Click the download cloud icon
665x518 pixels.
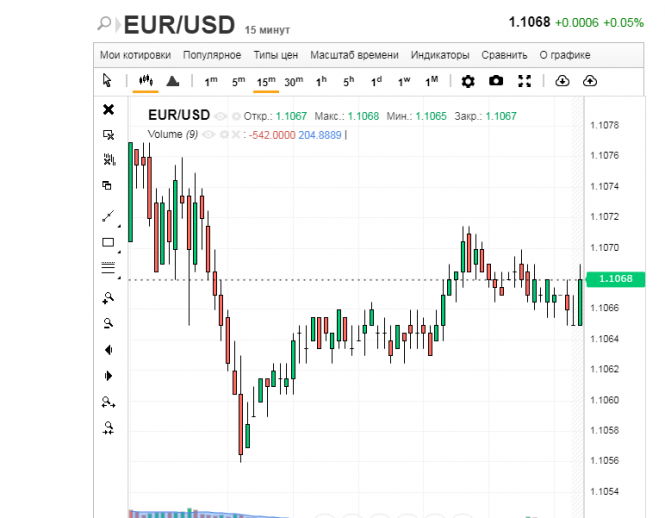pyautogui.click(x=562, y=81)
